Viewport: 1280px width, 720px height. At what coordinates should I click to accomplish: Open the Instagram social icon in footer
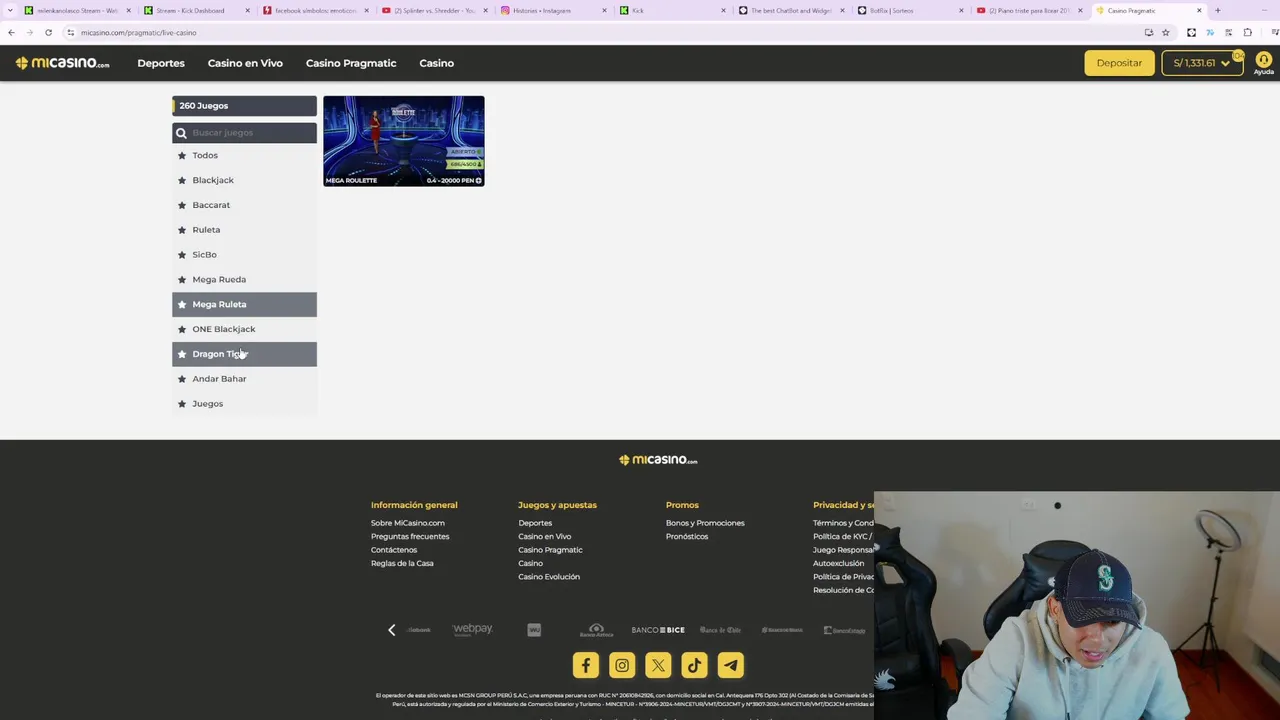click(x=622, y=665)
